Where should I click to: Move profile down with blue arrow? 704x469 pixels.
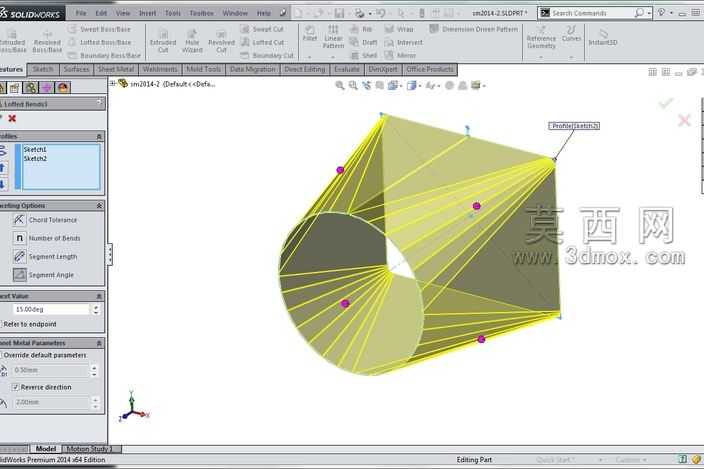(3, 184)
